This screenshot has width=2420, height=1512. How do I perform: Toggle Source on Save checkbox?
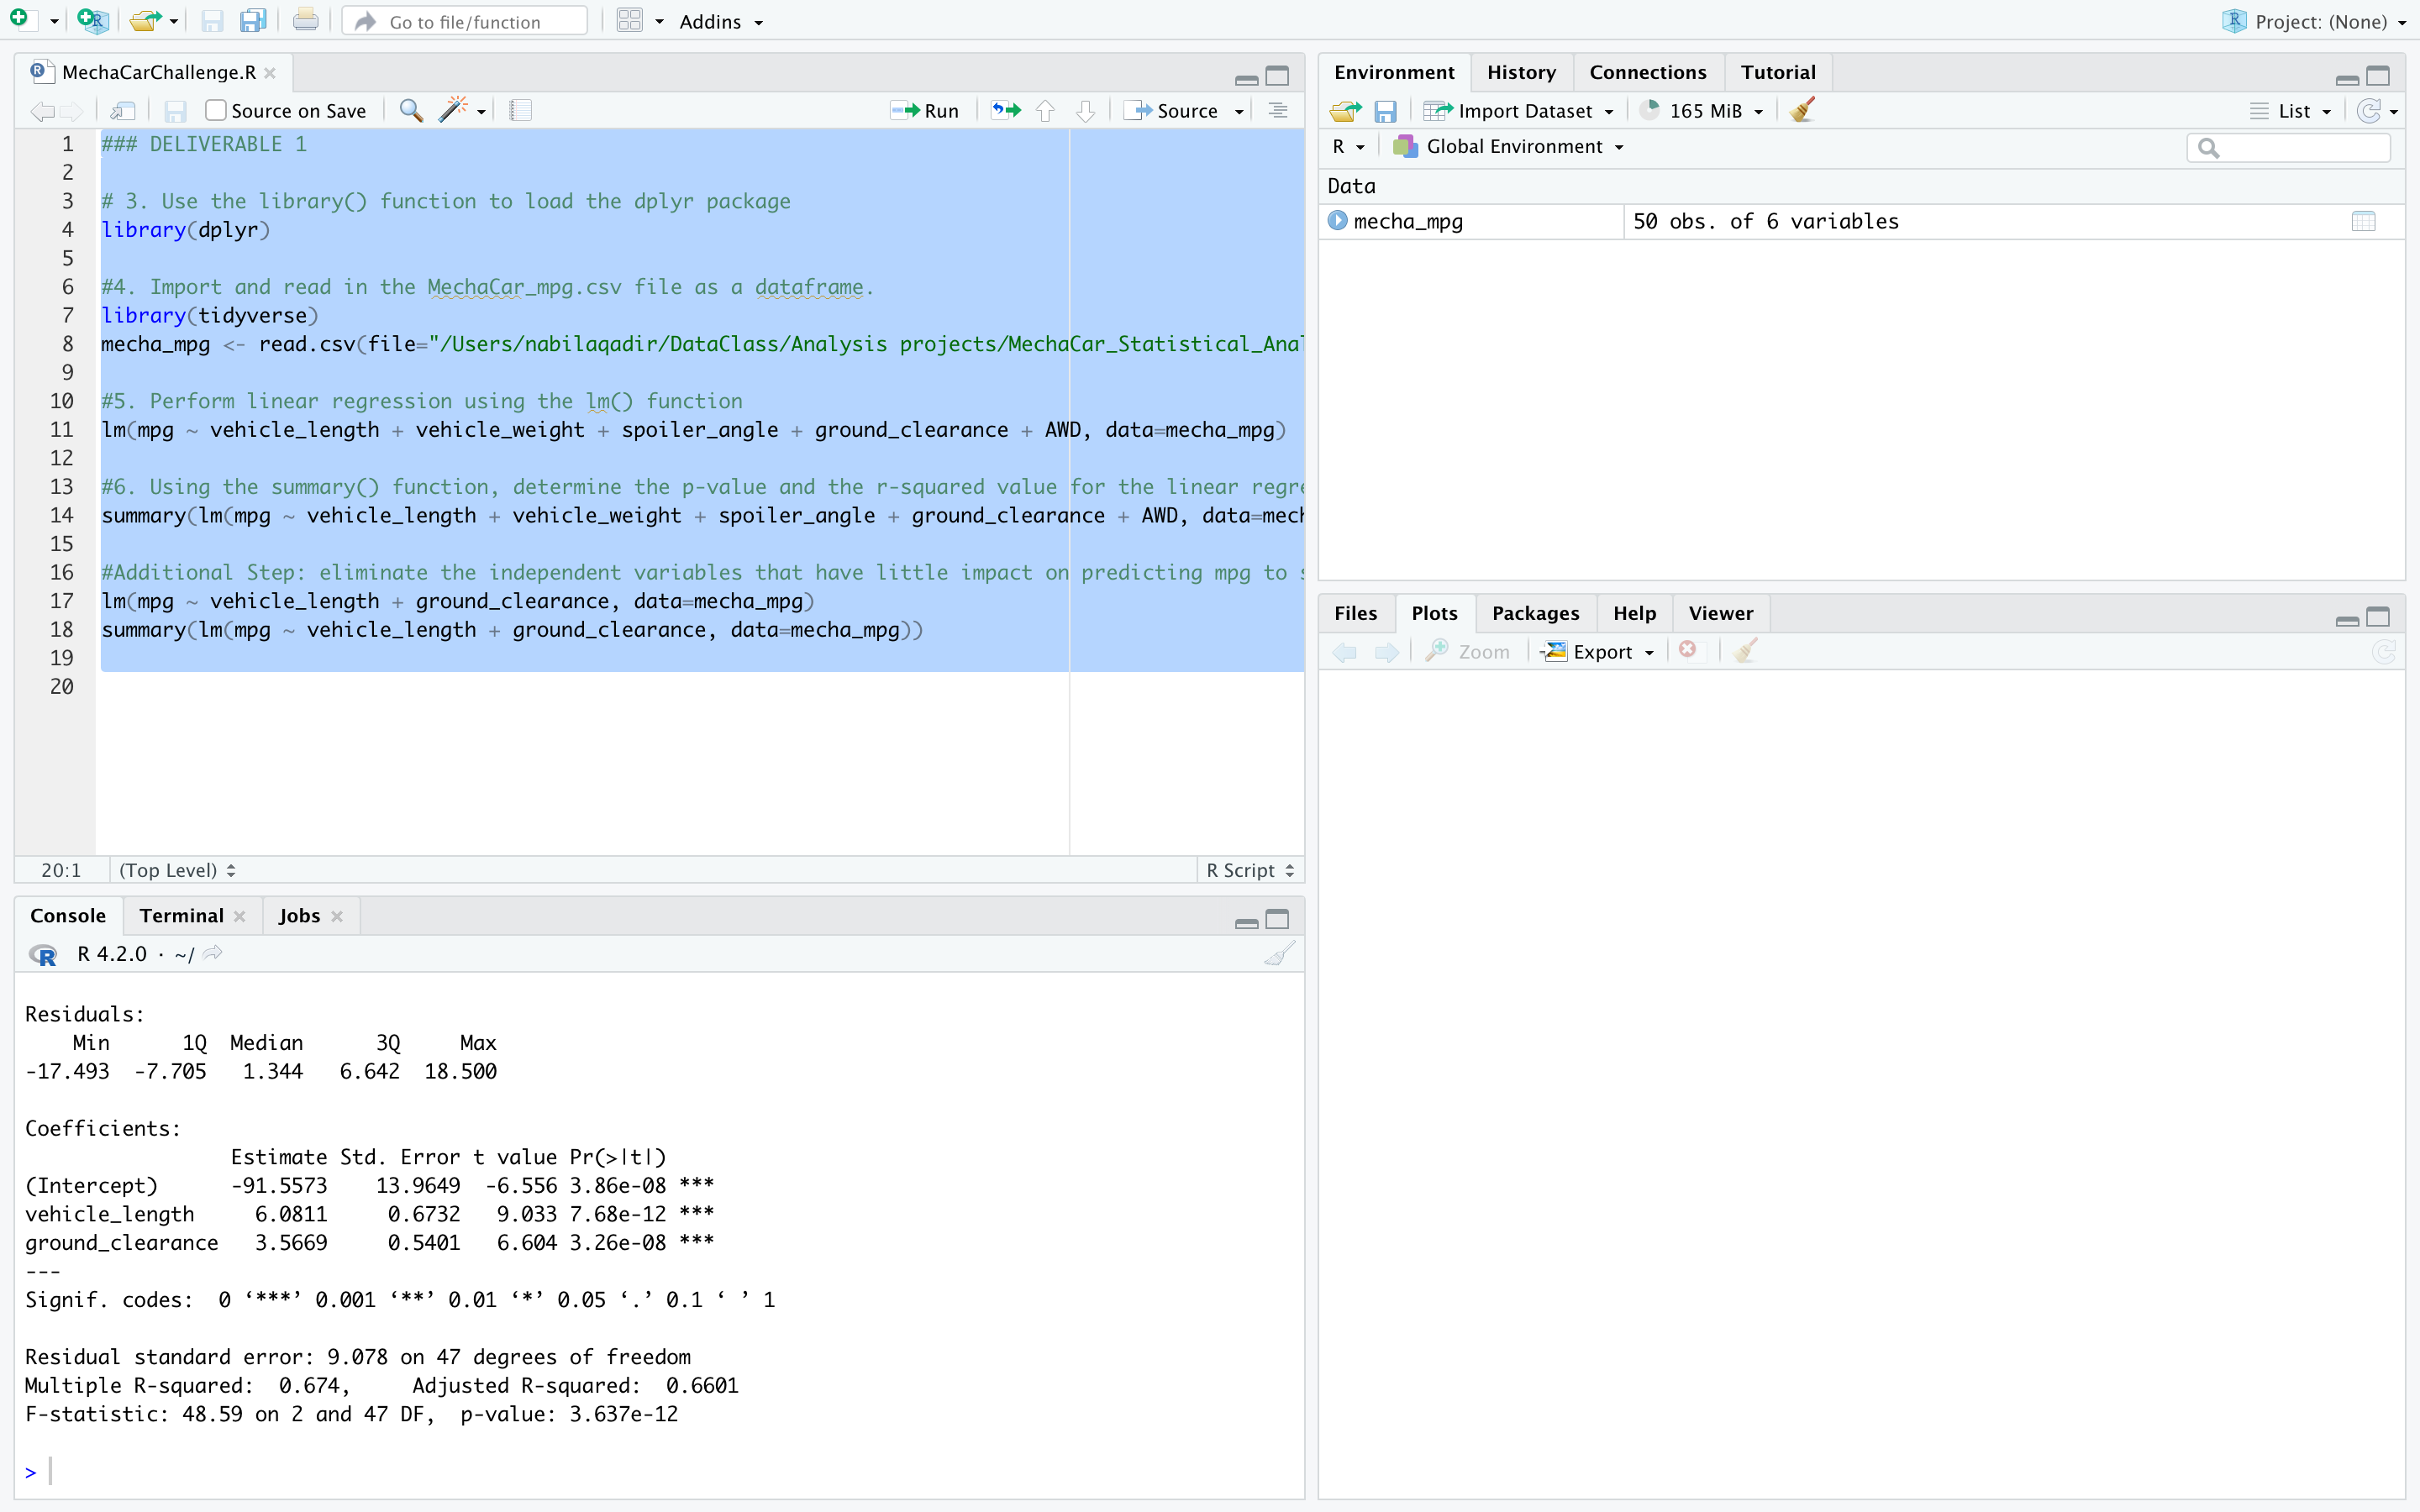[x=215, y=110]
